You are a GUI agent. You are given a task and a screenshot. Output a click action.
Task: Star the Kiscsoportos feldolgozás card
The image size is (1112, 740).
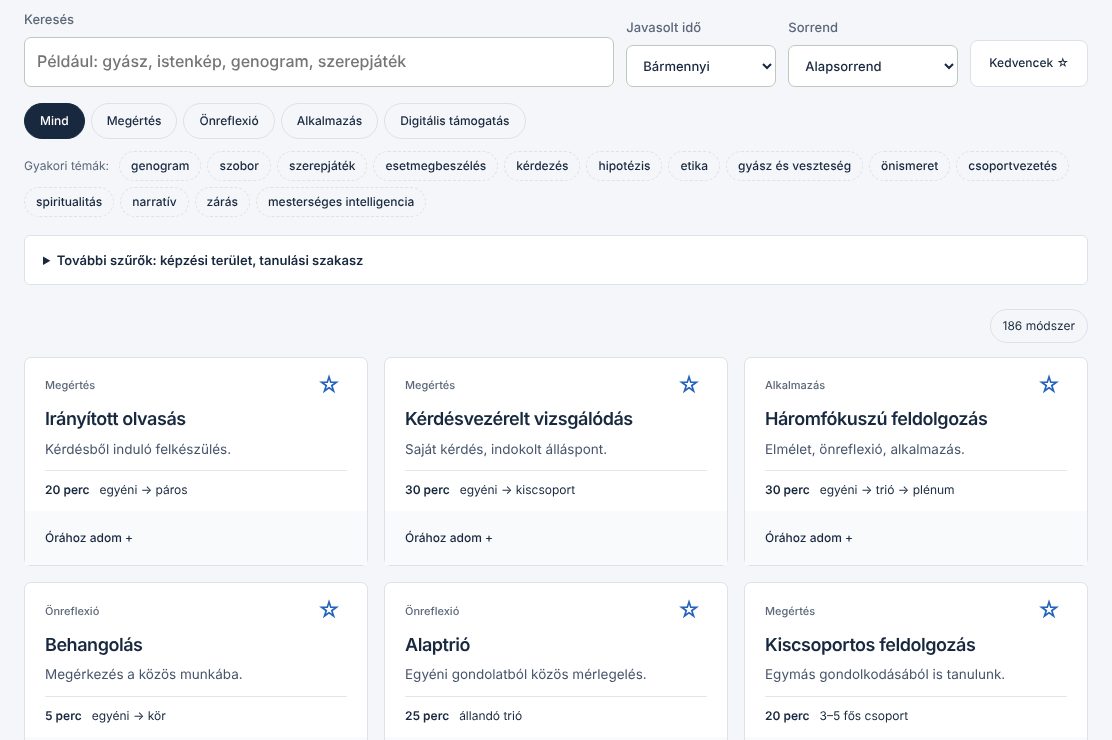(1049, 609)
